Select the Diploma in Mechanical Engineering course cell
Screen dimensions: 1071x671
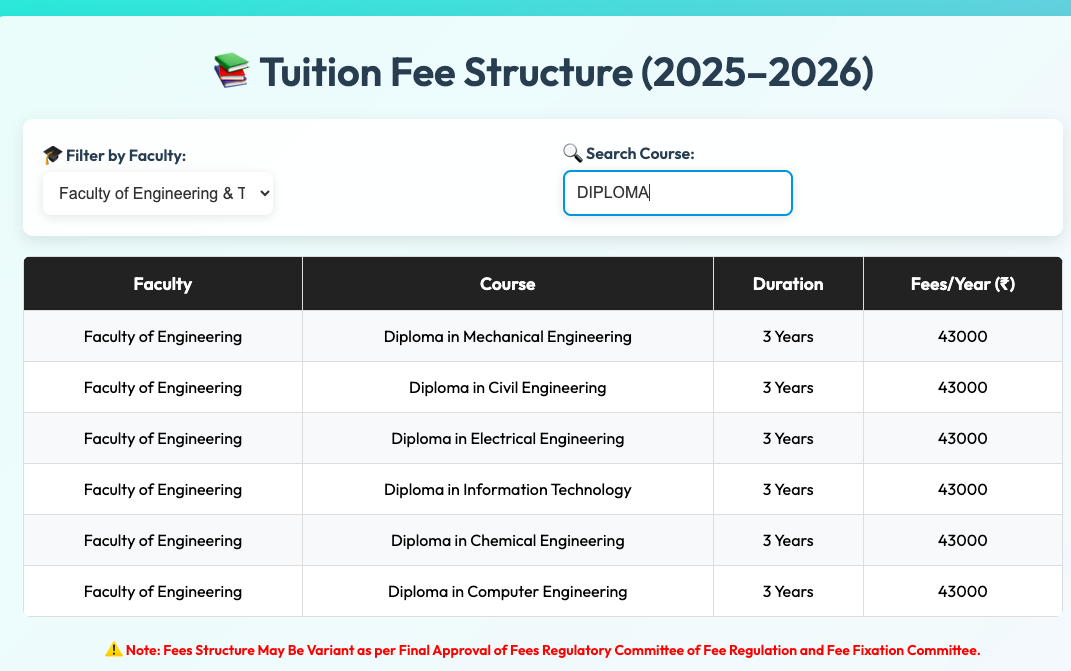coord(507,336)
